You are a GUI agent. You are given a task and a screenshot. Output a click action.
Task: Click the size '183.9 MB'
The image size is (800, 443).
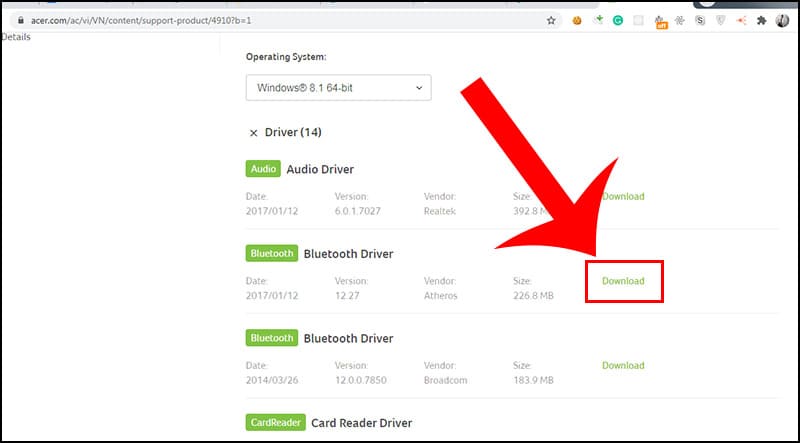(533, 381)
